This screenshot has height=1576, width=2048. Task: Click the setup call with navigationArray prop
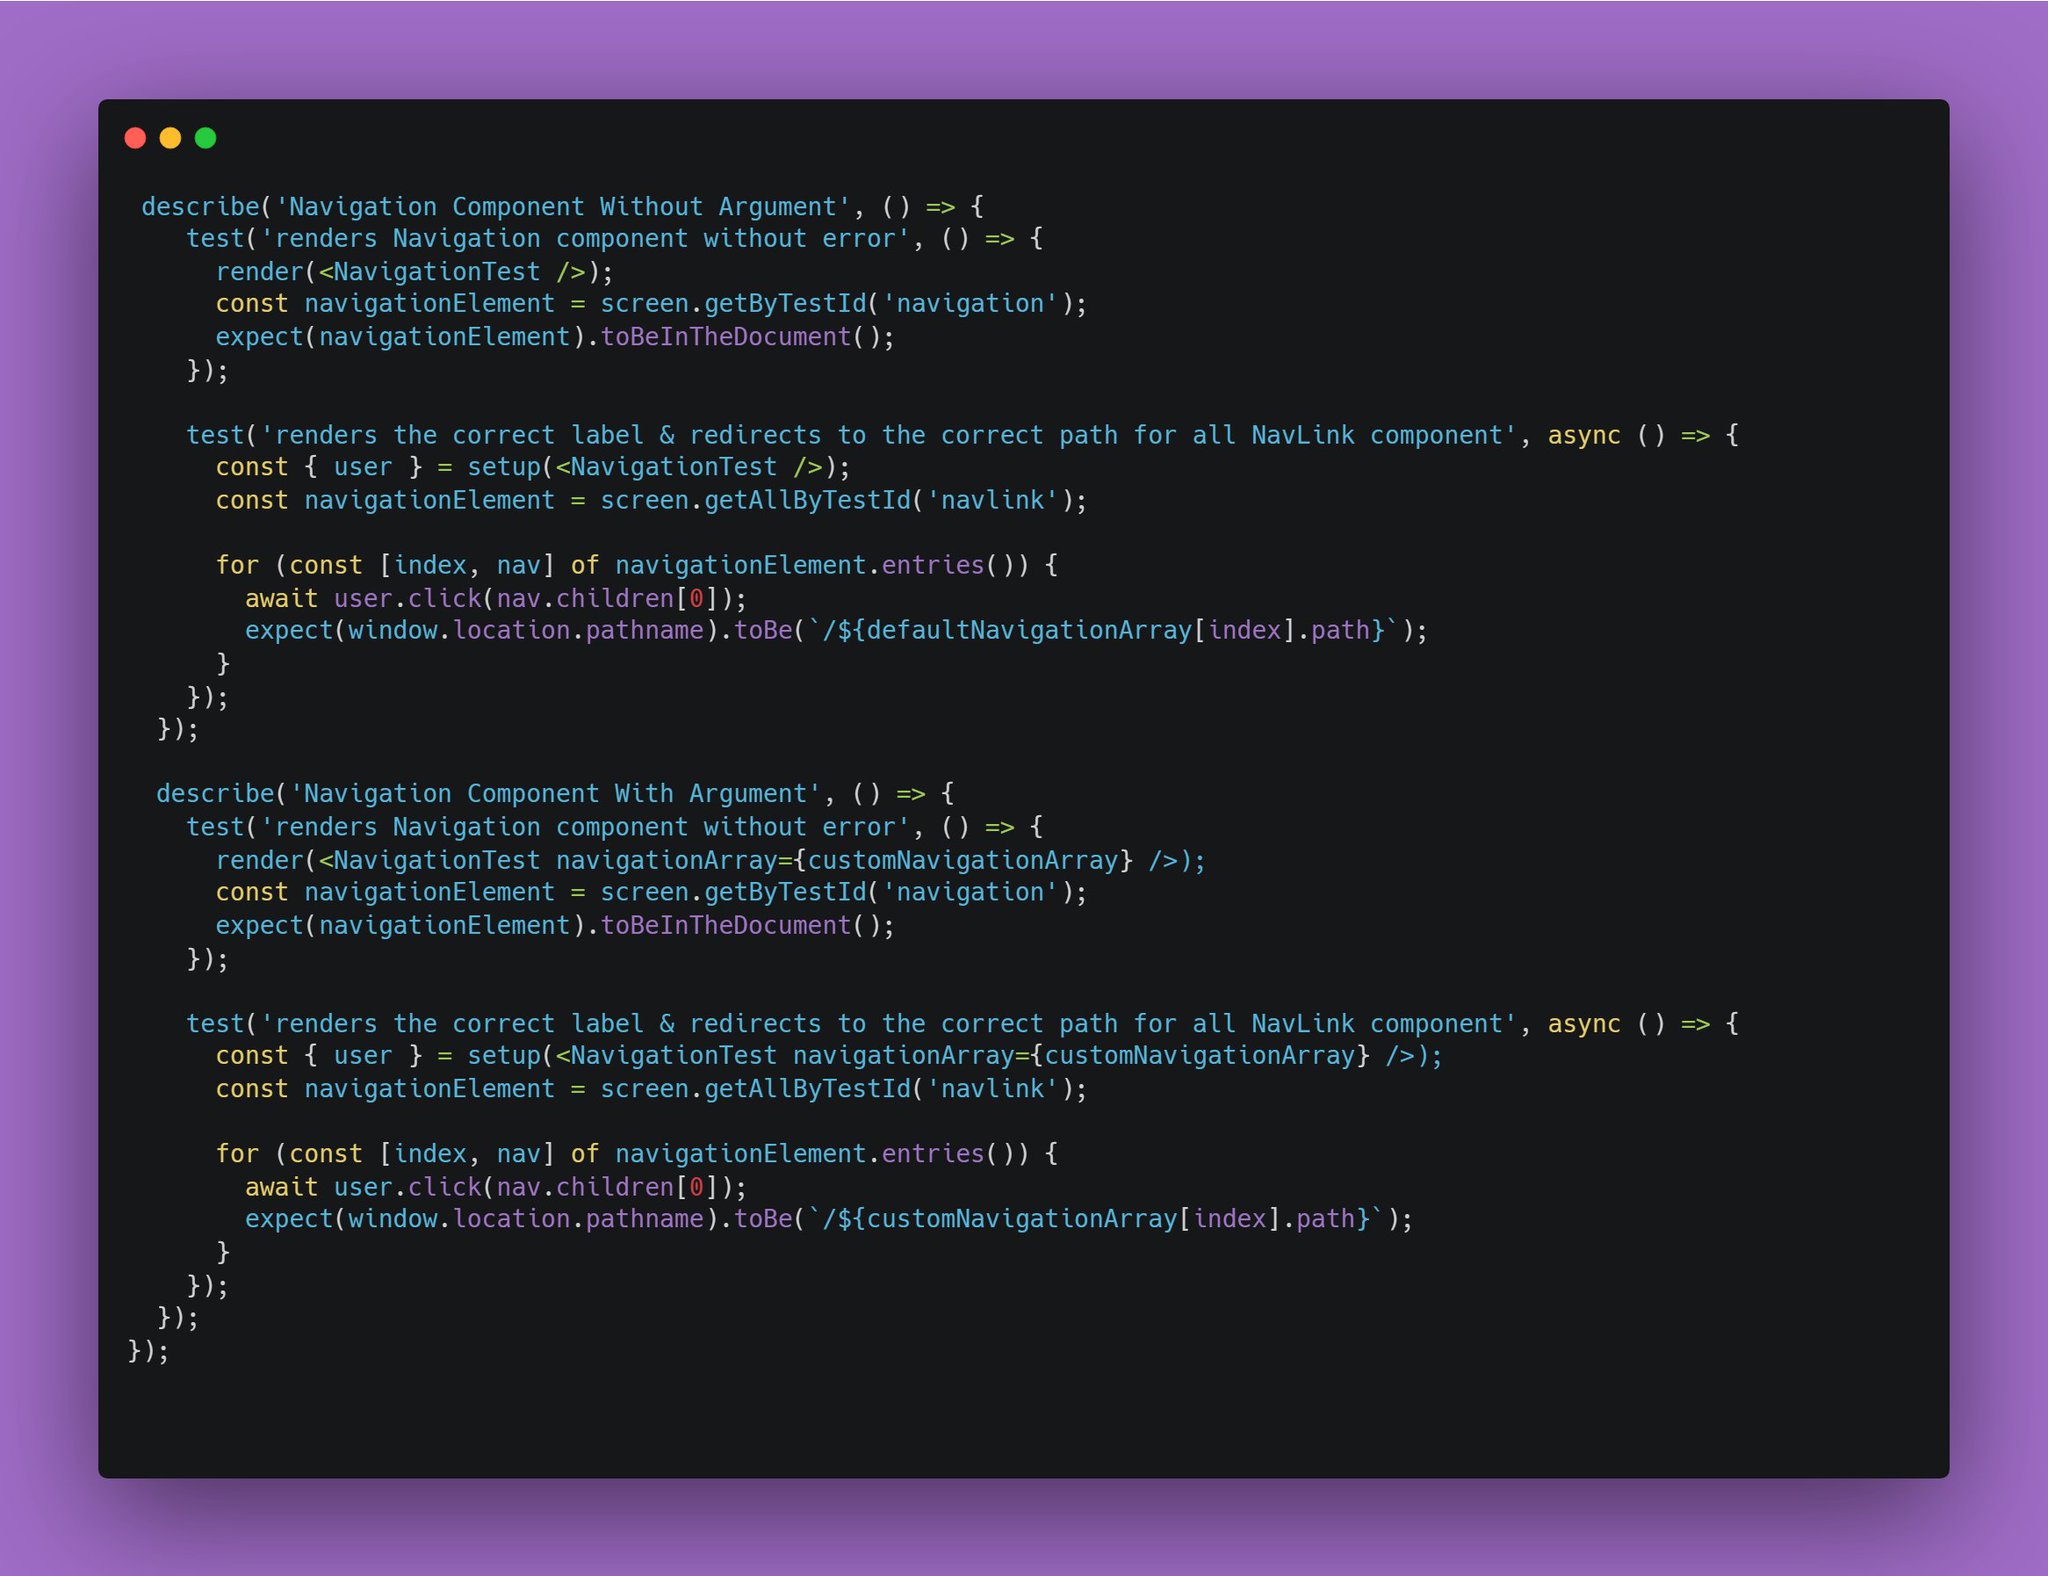(x=504, y=1056)
